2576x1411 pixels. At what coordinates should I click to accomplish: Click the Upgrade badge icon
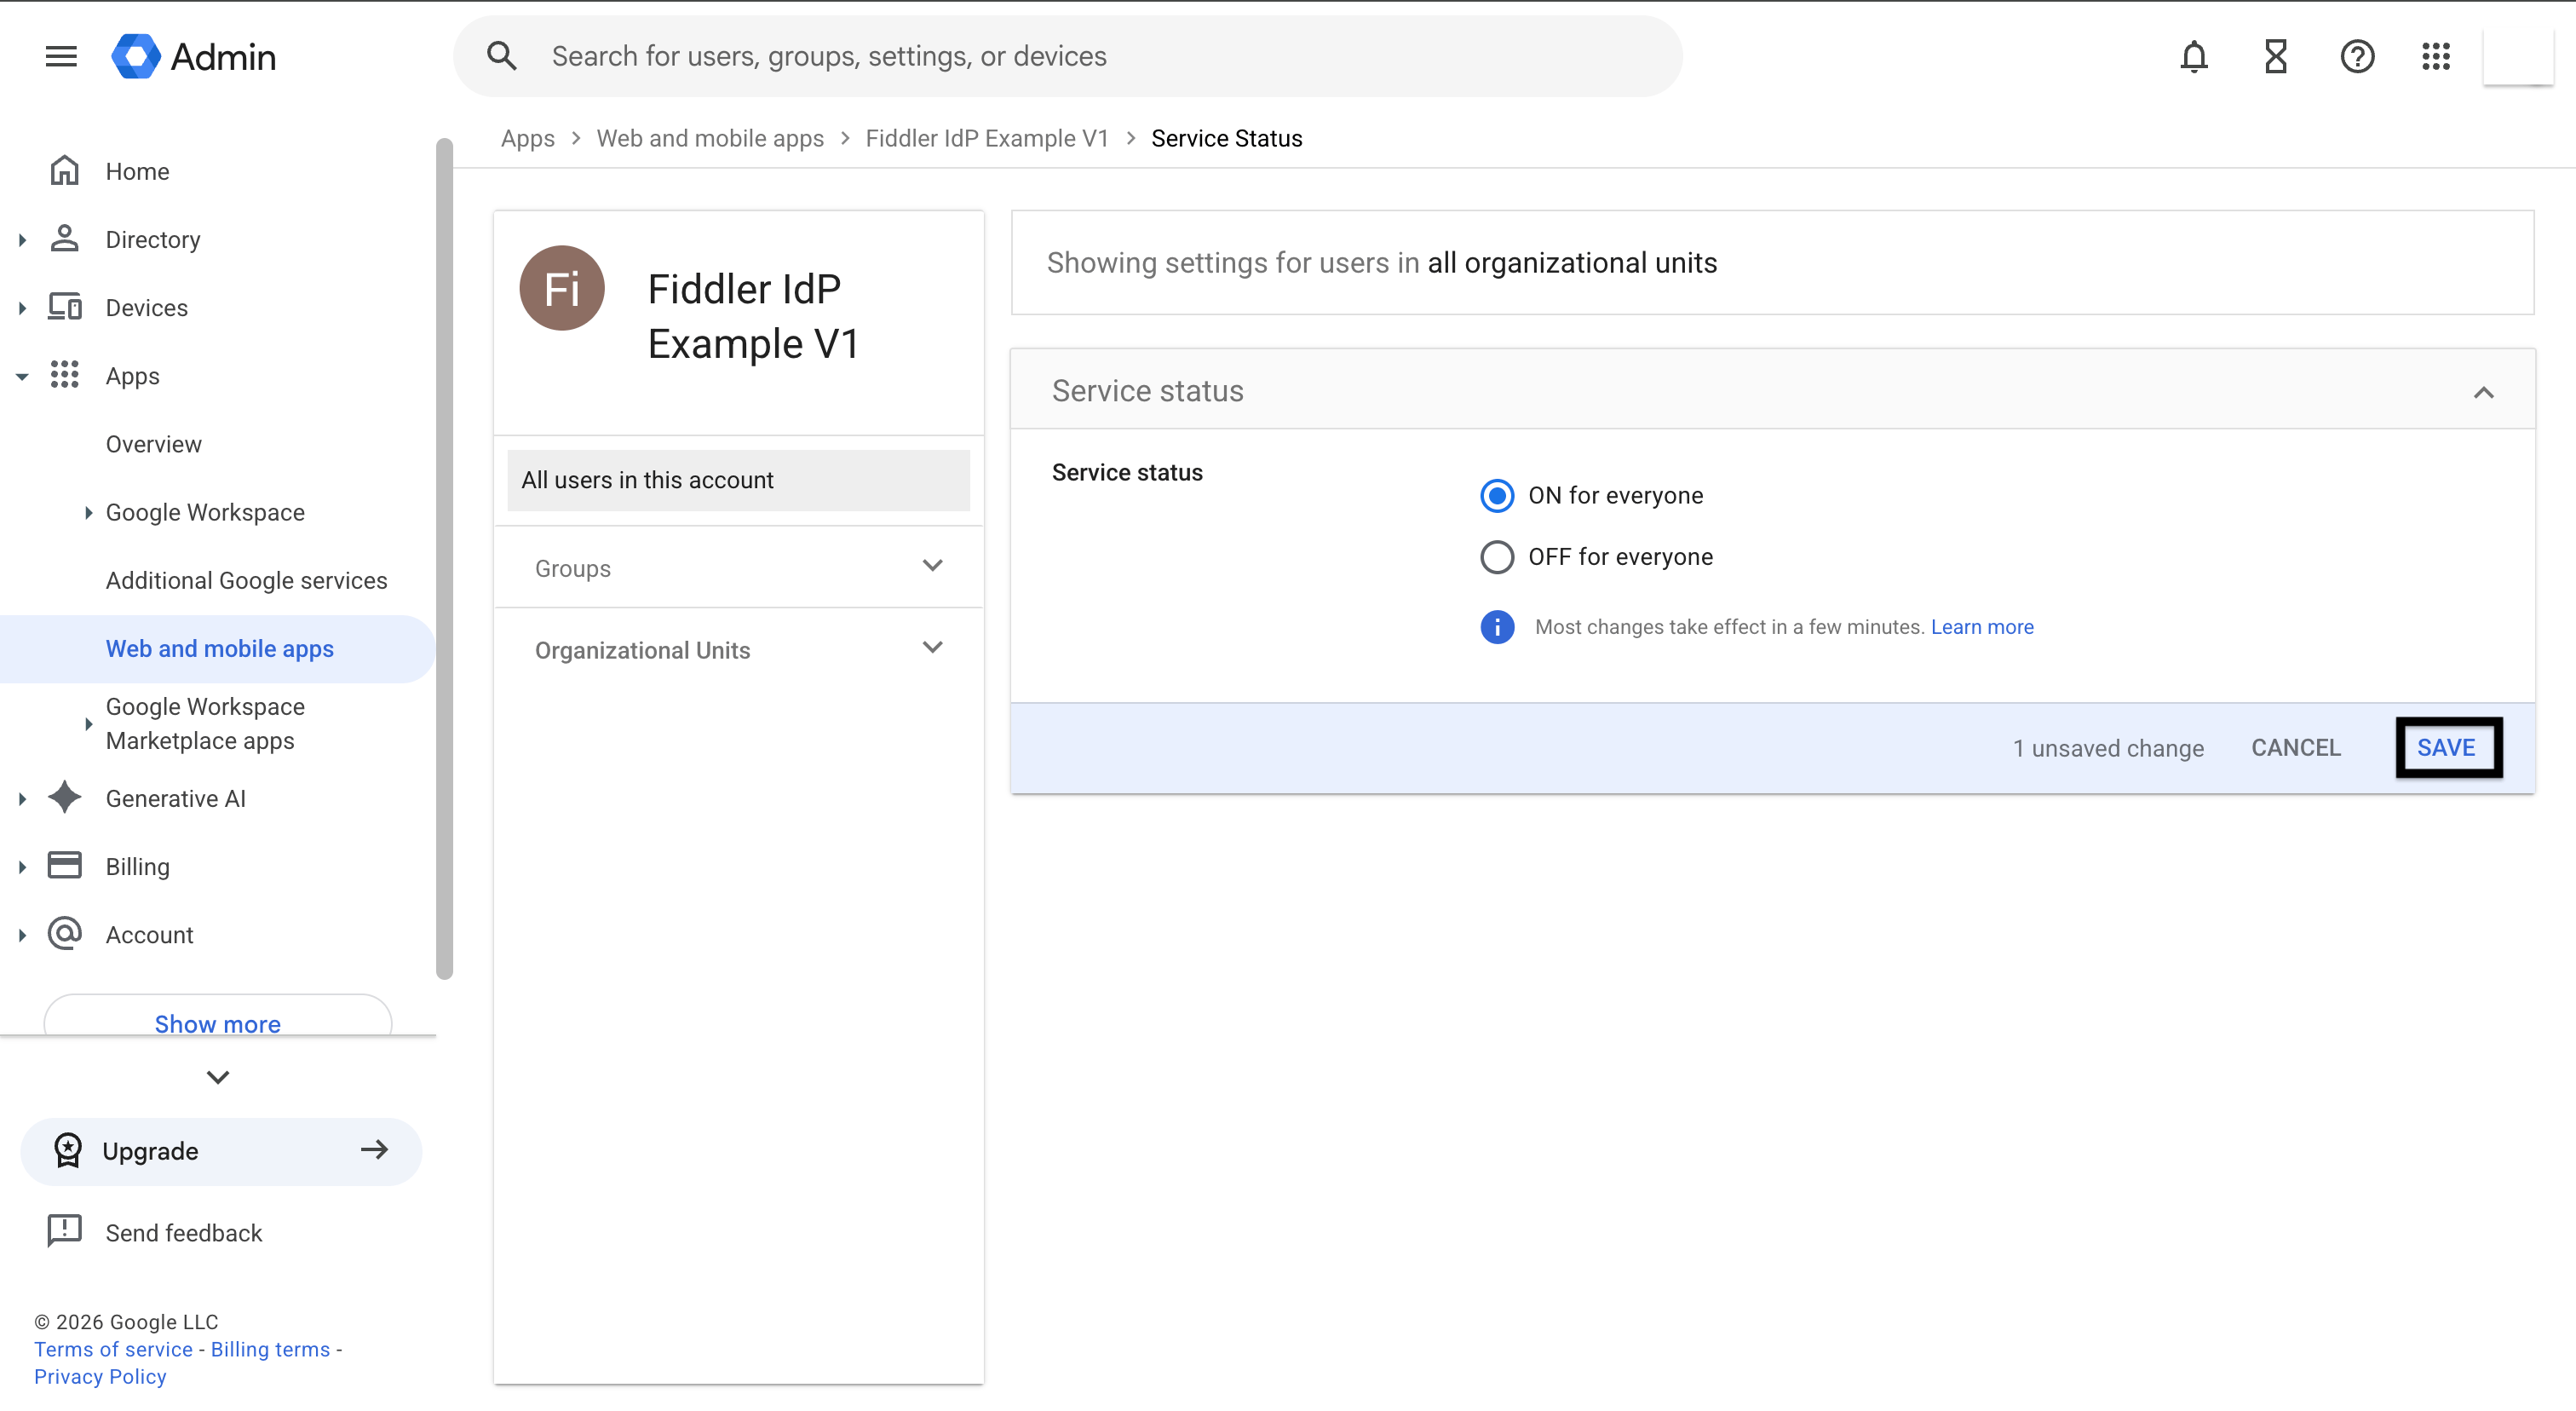[68, 1150]
